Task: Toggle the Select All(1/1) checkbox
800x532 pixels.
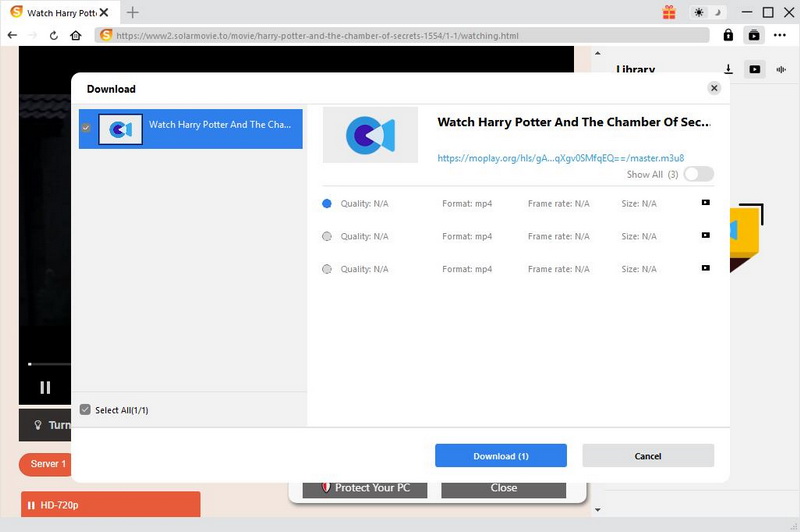Action: click(x=85, y=410)
